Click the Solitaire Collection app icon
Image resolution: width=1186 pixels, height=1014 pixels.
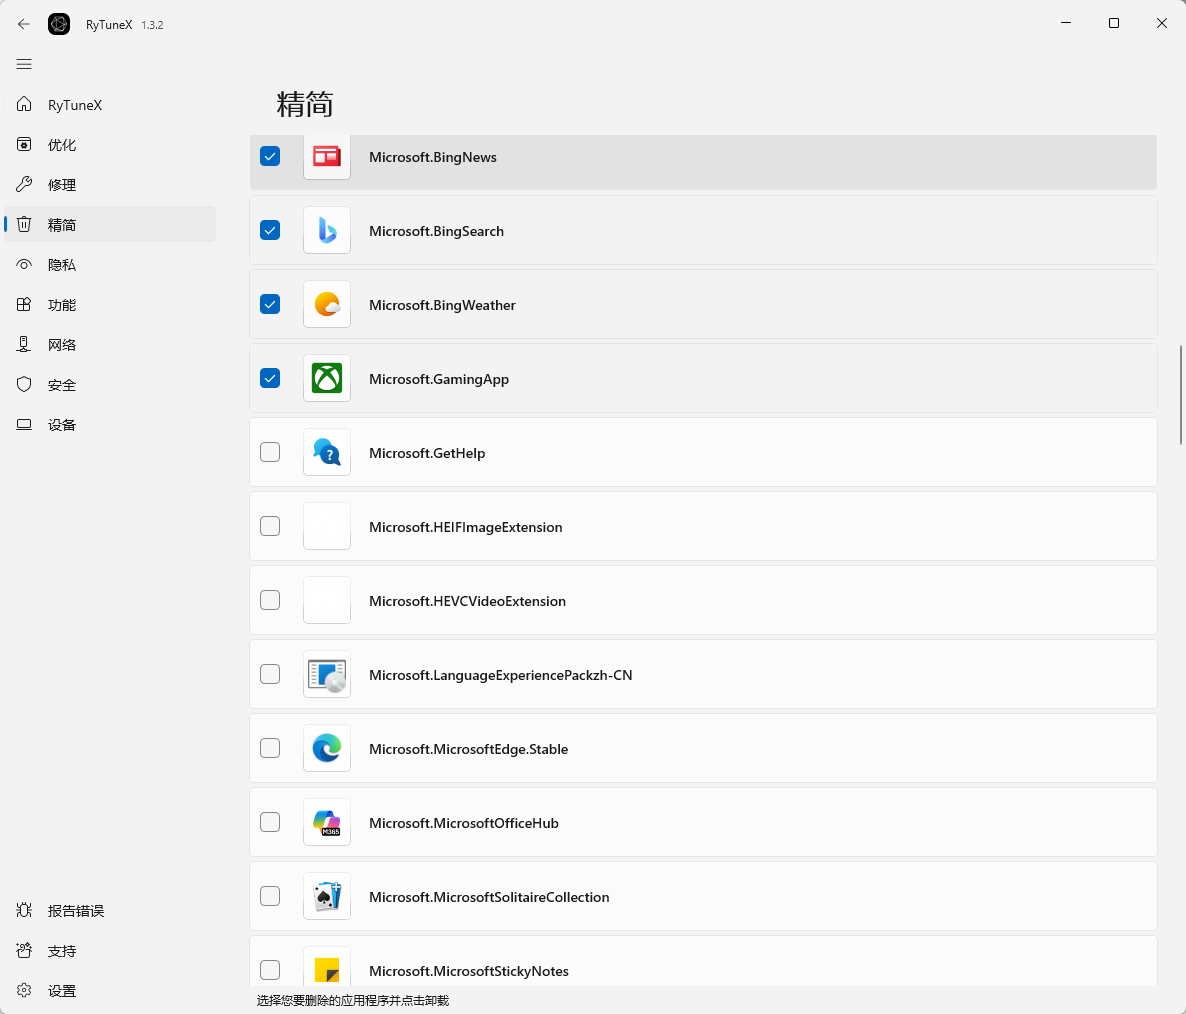pos(327,896)
